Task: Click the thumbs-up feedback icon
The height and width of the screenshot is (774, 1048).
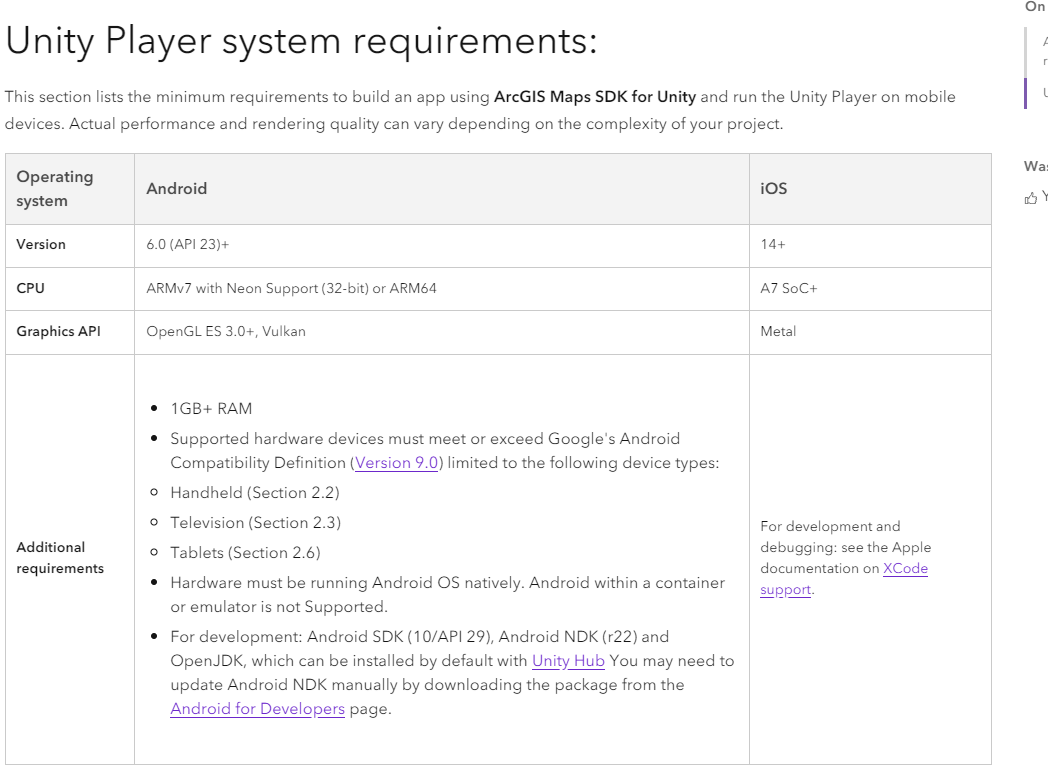Action: 1031,198
